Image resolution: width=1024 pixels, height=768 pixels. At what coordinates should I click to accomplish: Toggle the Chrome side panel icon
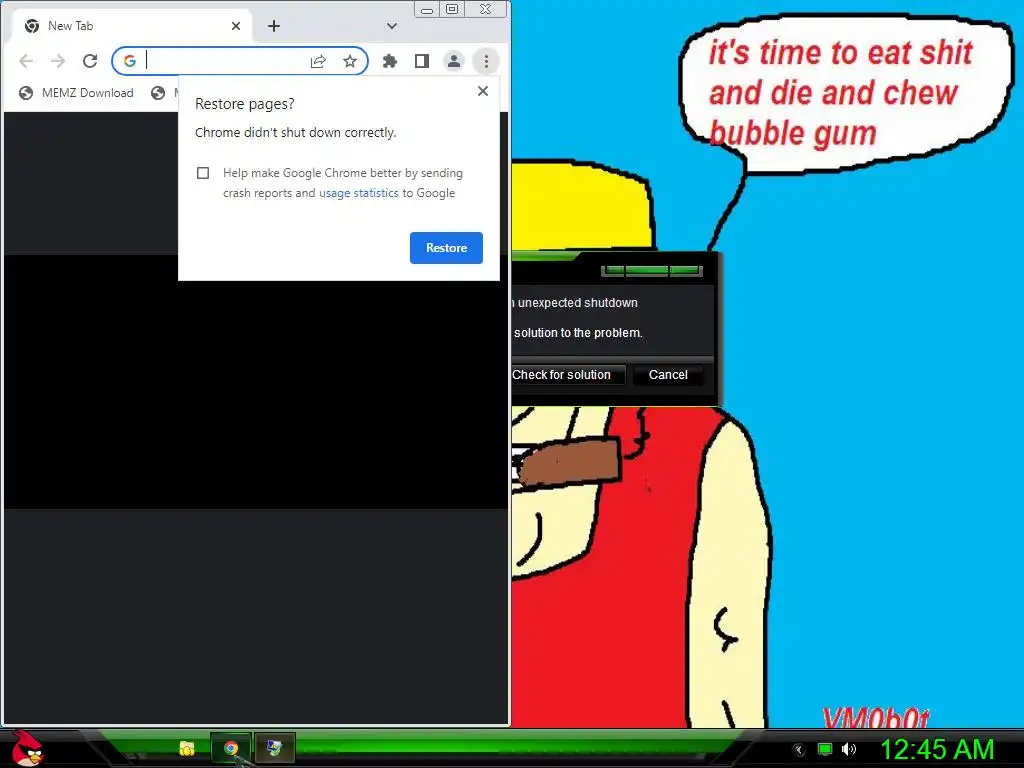422,61
